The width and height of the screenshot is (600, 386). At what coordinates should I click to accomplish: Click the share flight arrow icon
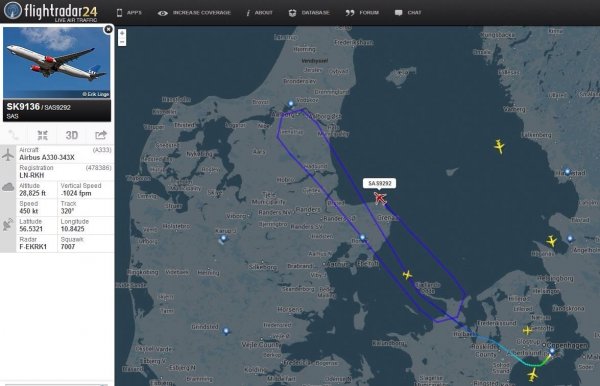pyautogui.click(x=101, y=135)
